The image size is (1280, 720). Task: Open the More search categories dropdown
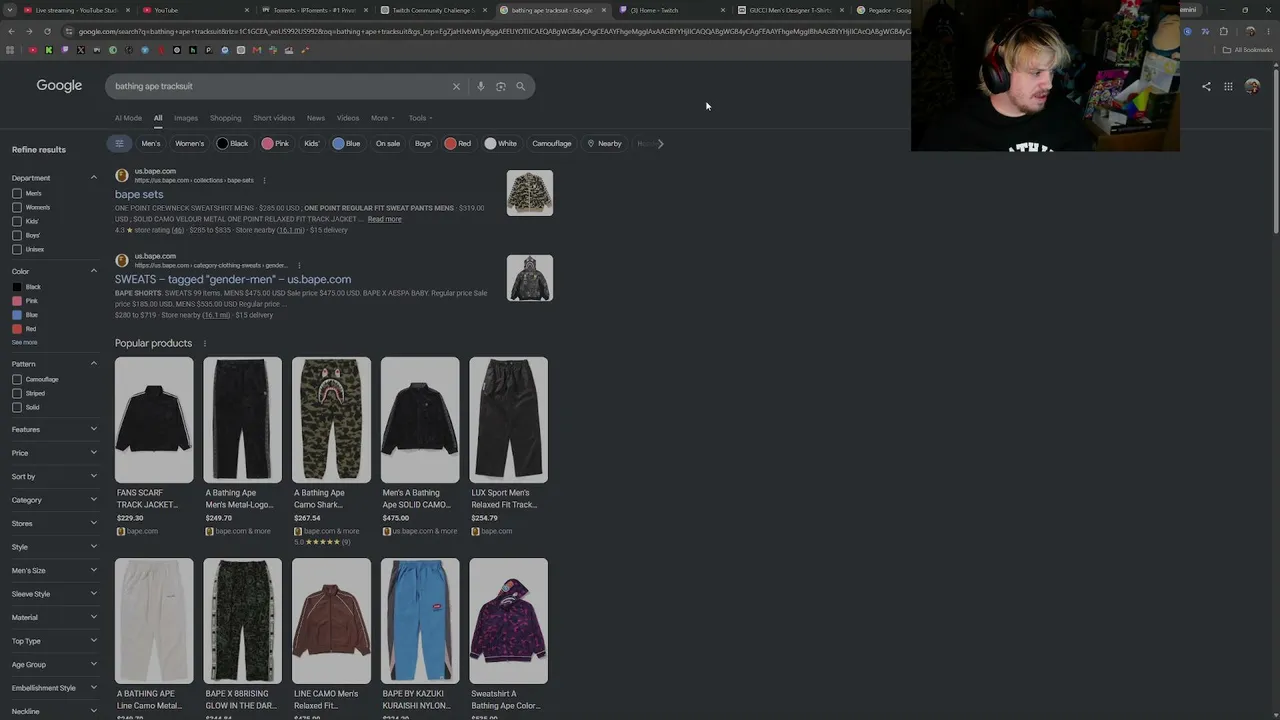tap(382, 118)
